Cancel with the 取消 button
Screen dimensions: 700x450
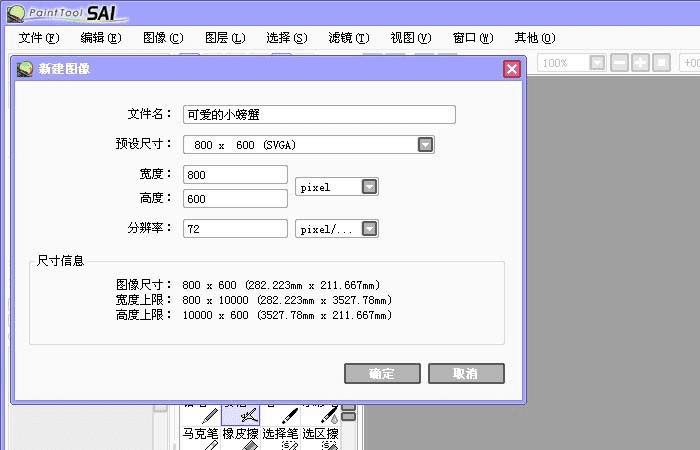coord(466,373)
